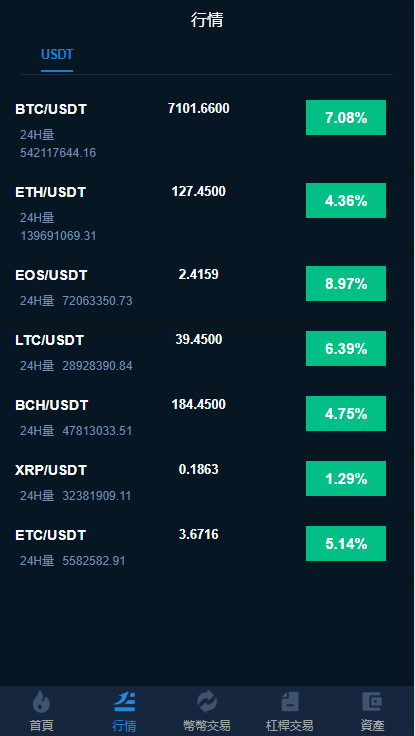
Task: Open LTC/USDT pair row
Action: [x=207, y=353]
